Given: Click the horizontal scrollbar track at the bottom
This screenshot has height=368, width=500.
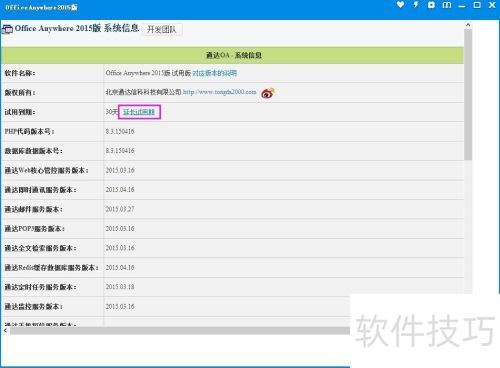Looking at the screenshot, I should (x=180, y=330).
